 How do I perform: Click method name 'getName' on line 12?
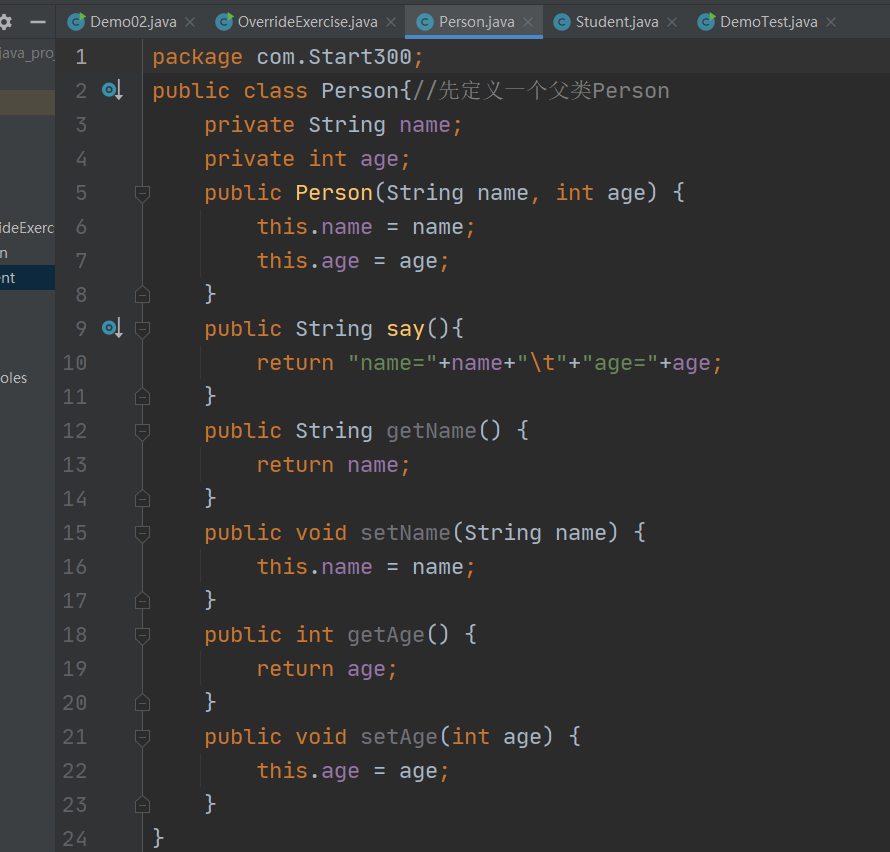[431, 431]
